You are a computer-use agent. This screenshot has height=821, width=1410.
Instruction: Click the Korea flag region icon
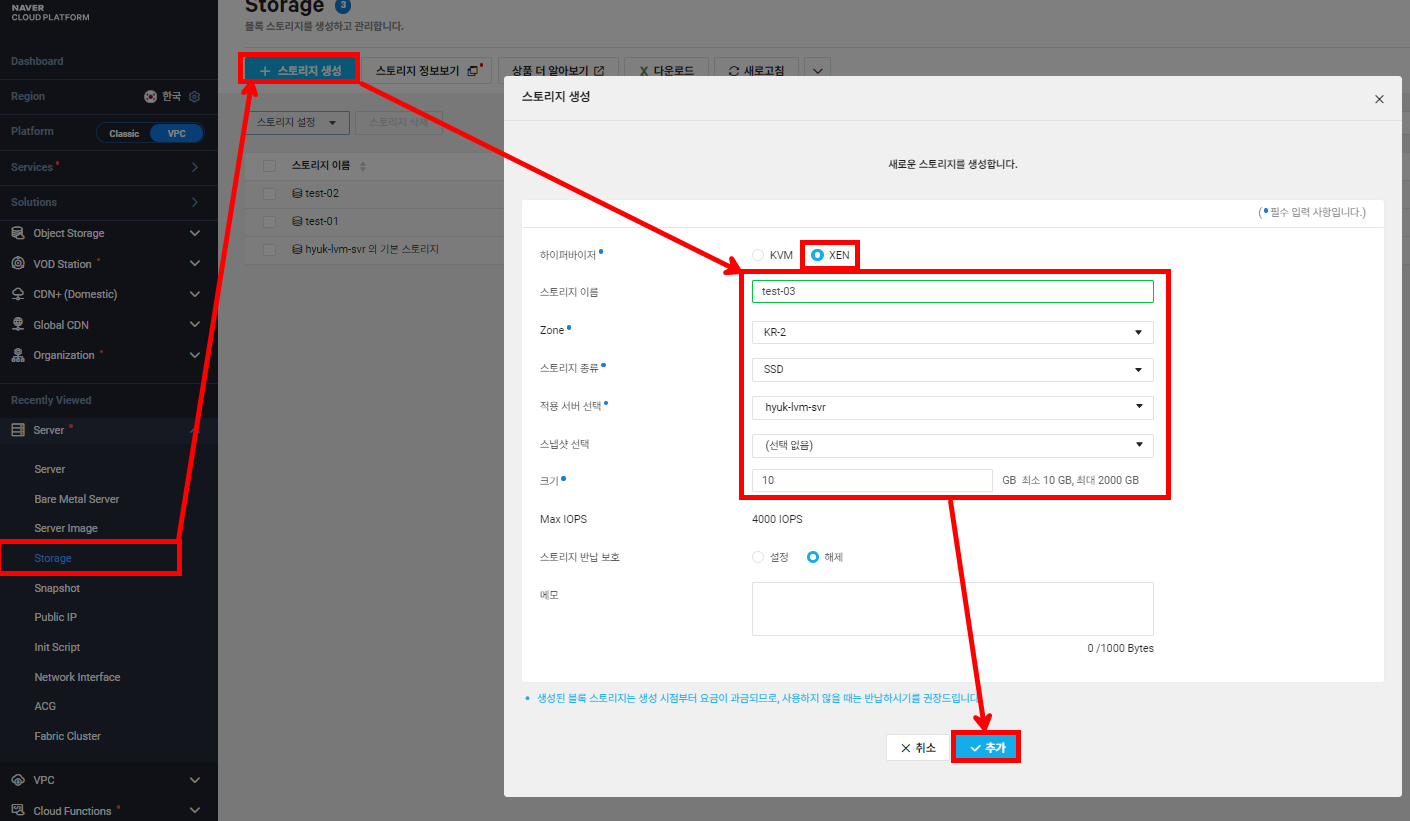151,97
